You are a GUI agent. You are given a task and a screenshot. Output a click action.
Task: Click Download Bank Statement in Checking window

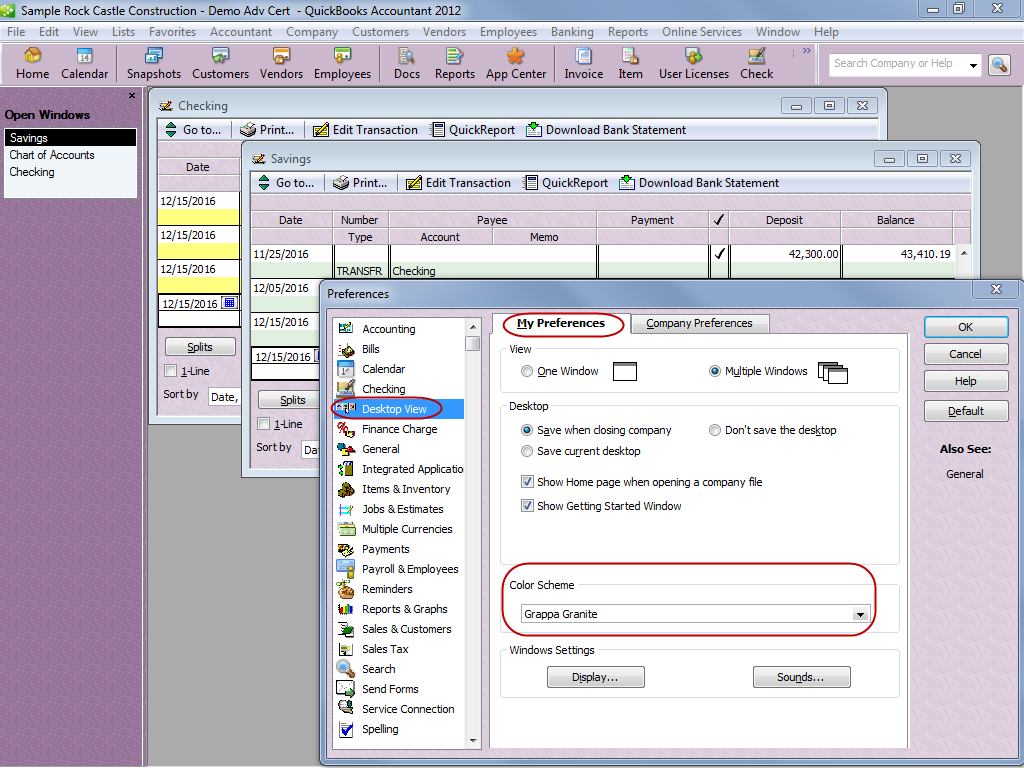click(606, 130)
